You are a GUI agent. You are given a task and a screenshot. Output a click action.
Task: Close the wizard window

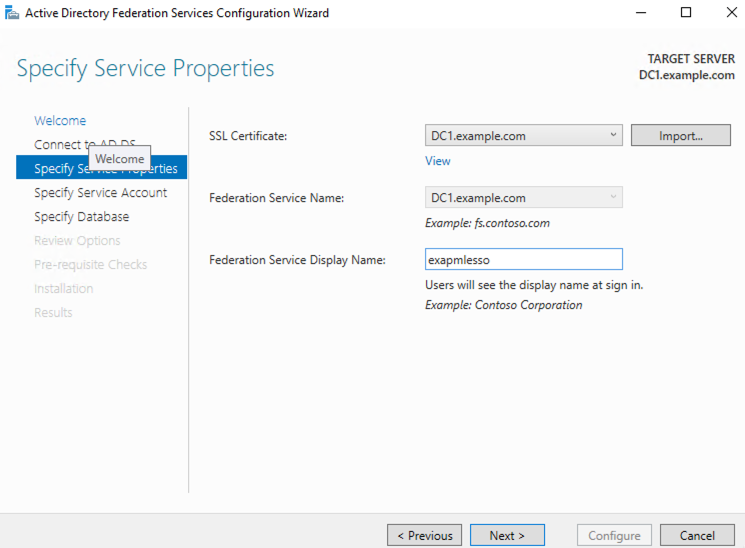731,13
